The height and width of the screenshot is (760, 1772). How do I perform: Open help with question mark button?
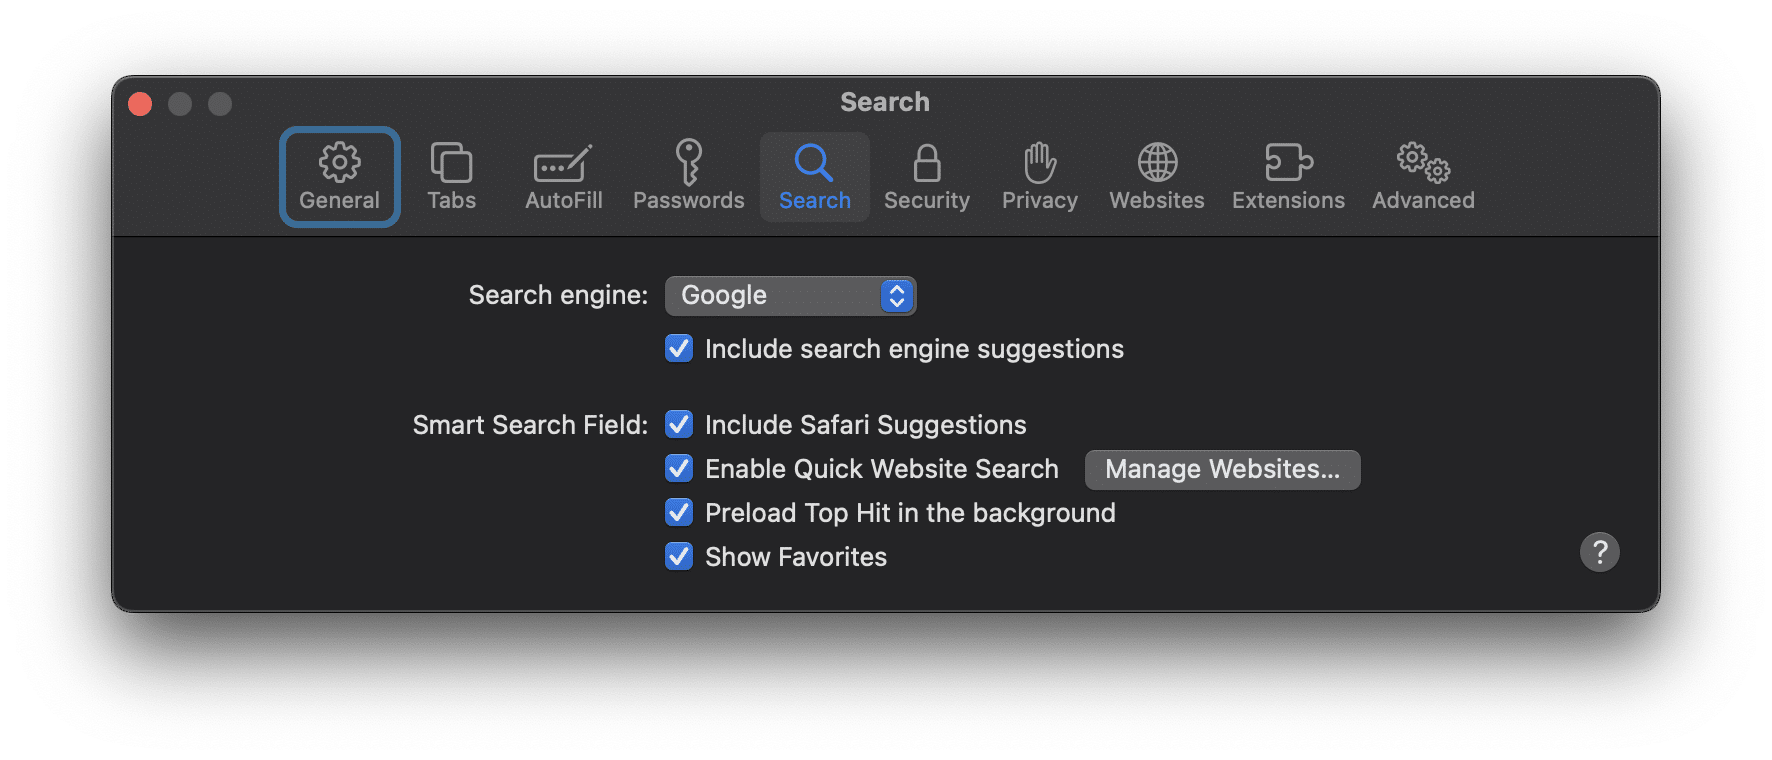[1599, 552]
